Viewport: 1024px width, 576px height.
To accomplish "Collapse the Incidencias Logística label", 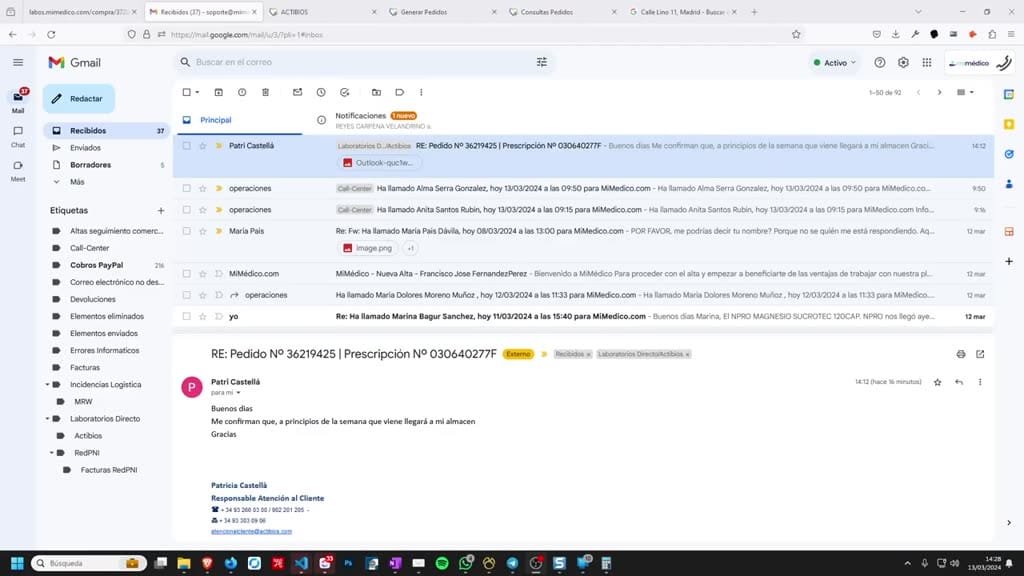I will tap(47, 385).
